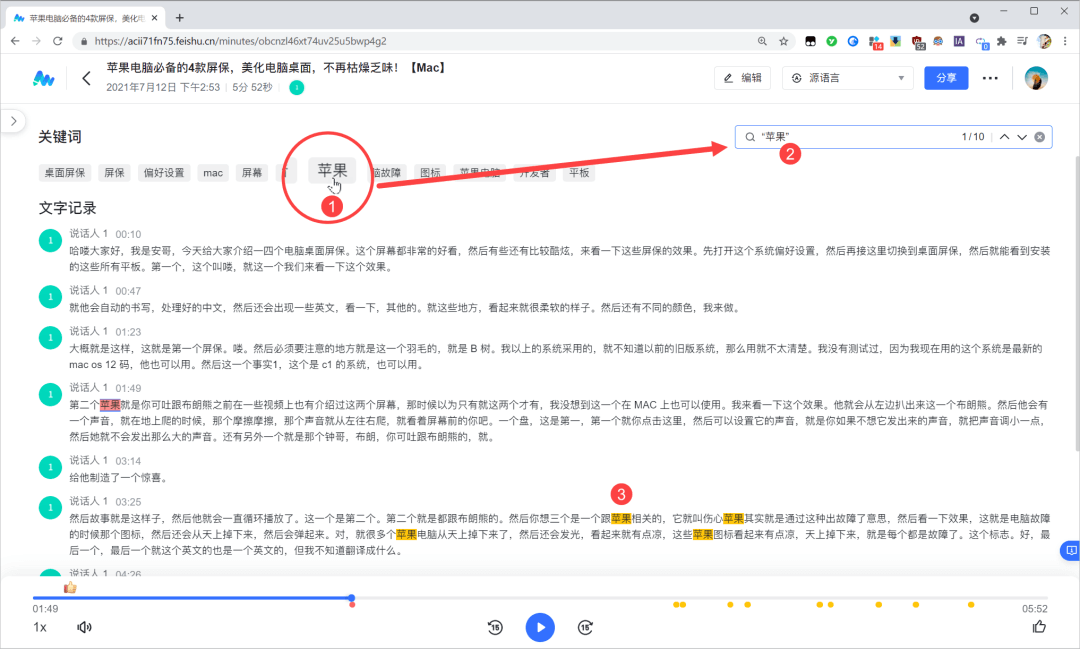Viewport: 1080px width, 649px height.
Task: Click the browser profile avatar in the toolbar
Action: (1044, 41)
